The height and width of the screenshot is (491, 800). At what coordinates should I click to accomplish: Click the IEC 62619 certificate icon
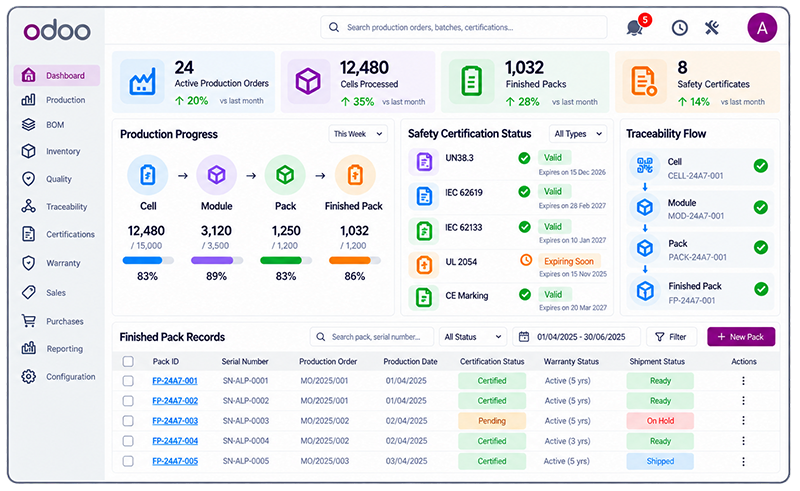coord(424,197)
